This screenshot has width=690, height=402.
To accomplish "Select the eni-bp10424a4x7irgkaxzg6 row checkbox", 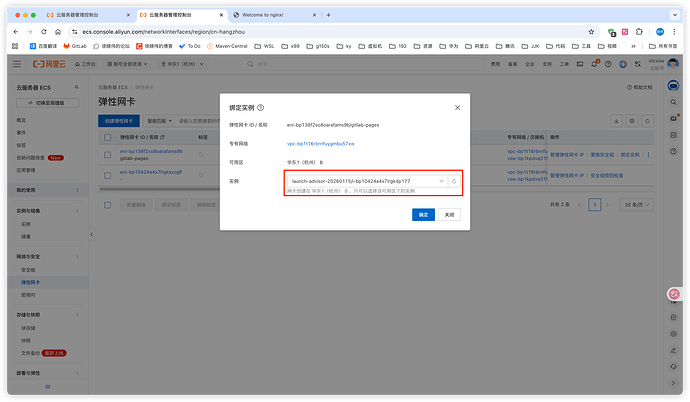I will (x=109, y=174).
